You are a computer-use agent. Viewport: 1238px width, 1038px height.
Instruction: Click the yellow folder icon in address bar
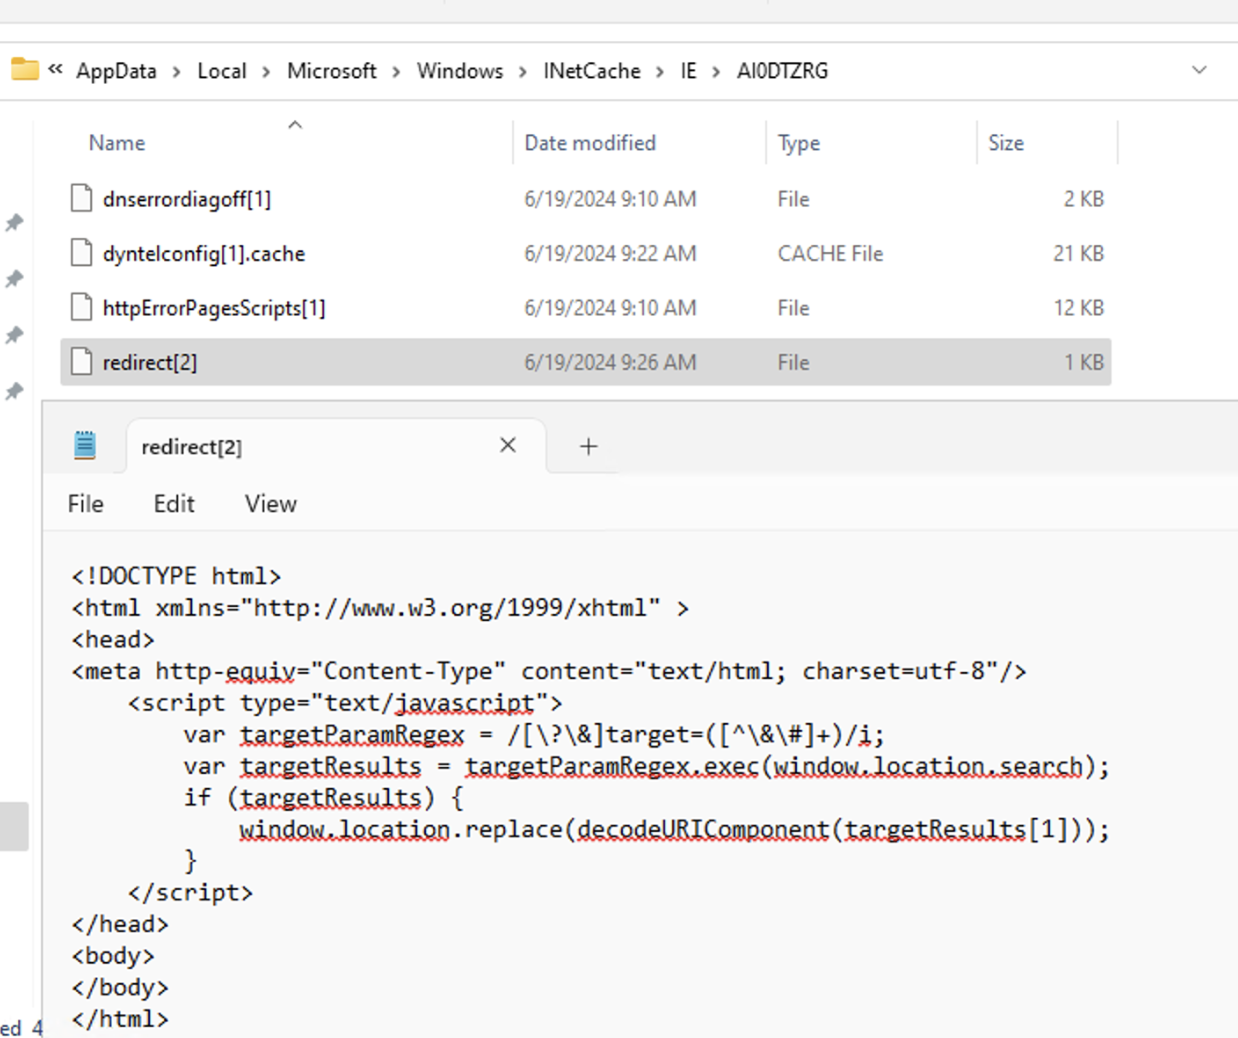coord(24,70)
